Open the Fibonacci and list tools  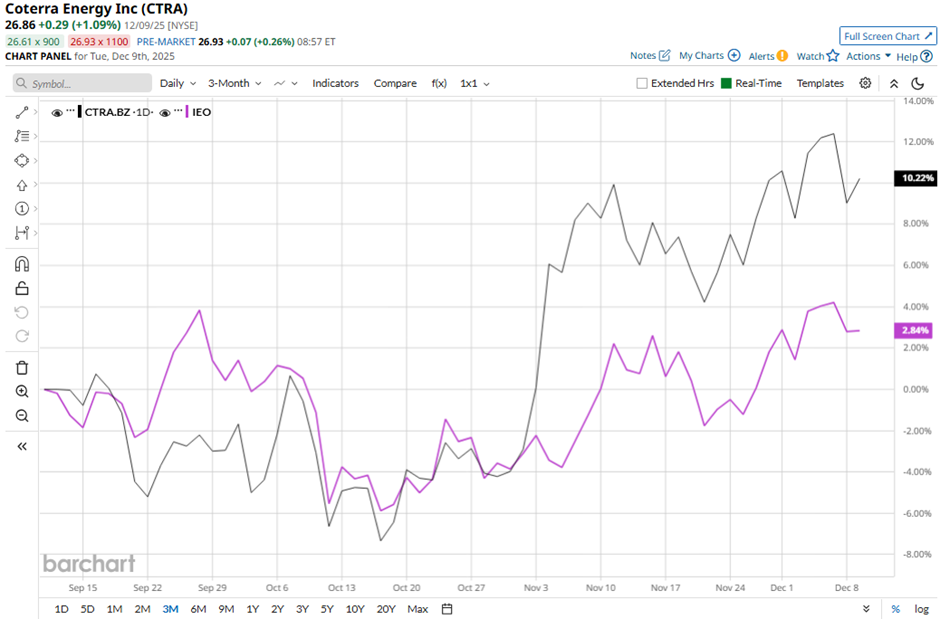click(22, 136)
